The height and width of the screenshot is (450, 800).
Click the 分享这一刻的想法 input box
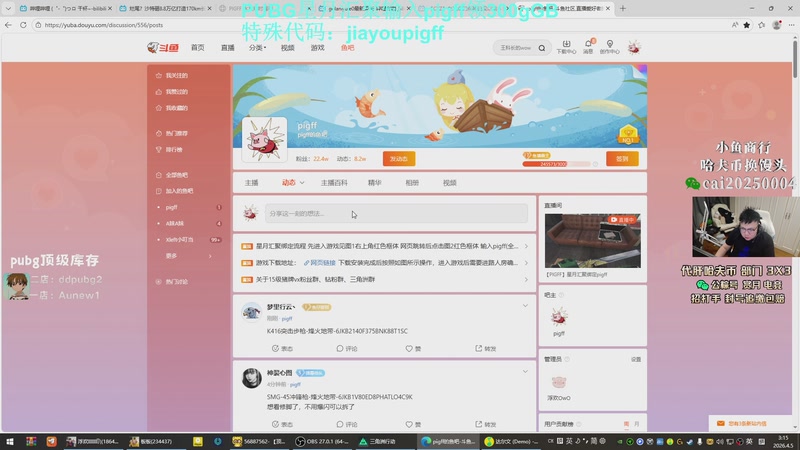(396, 213)
